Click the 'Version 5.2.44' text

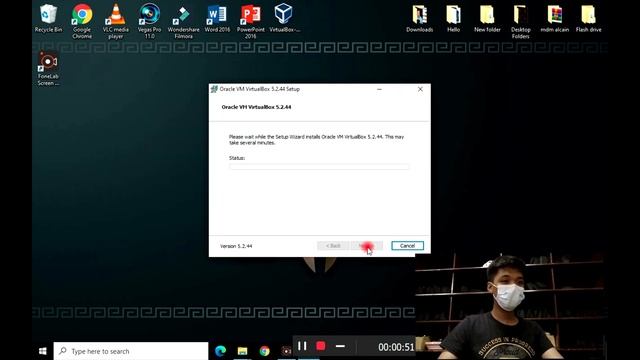point(236,246)
